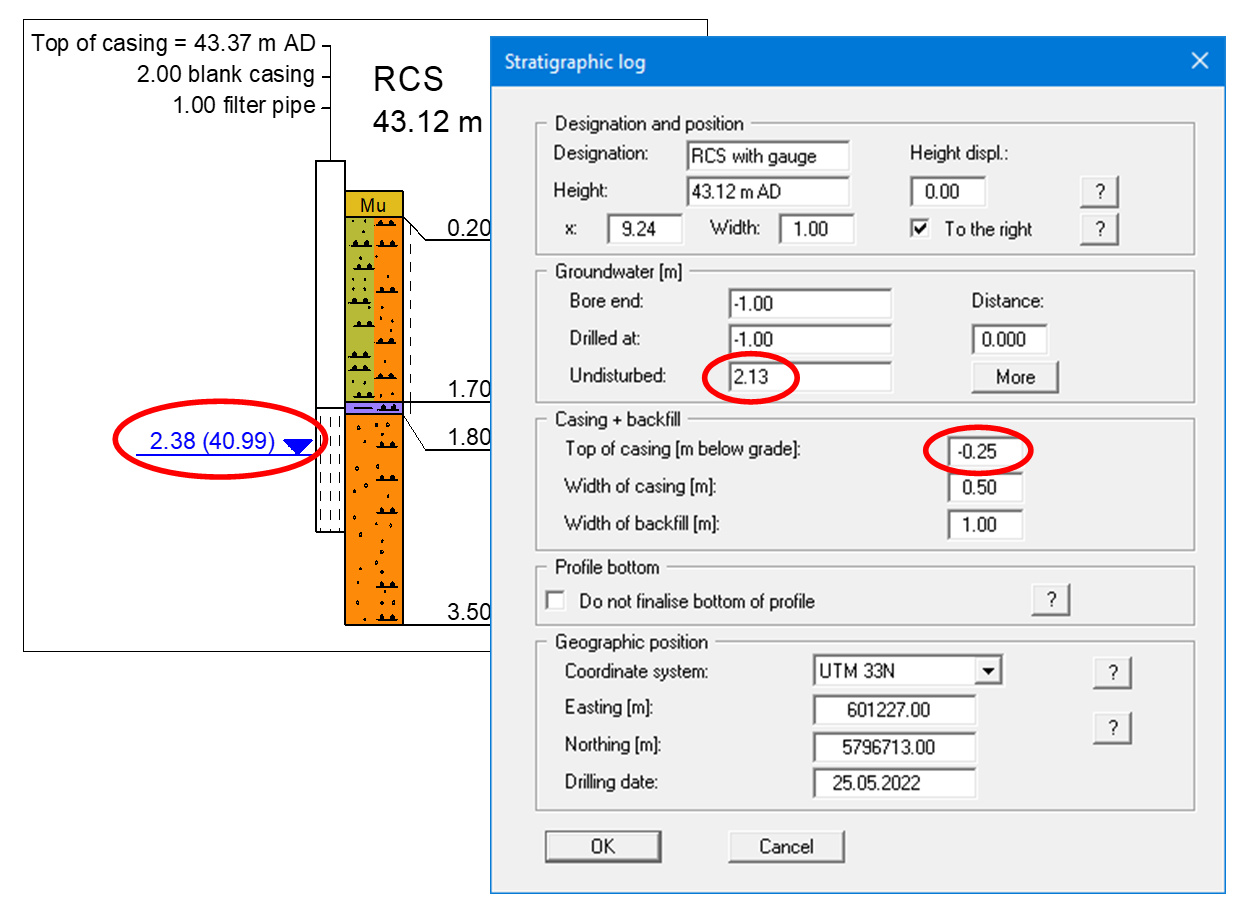Click the Width of backfill field
This screenshot has height=916, width=1257.
[985, 525]
